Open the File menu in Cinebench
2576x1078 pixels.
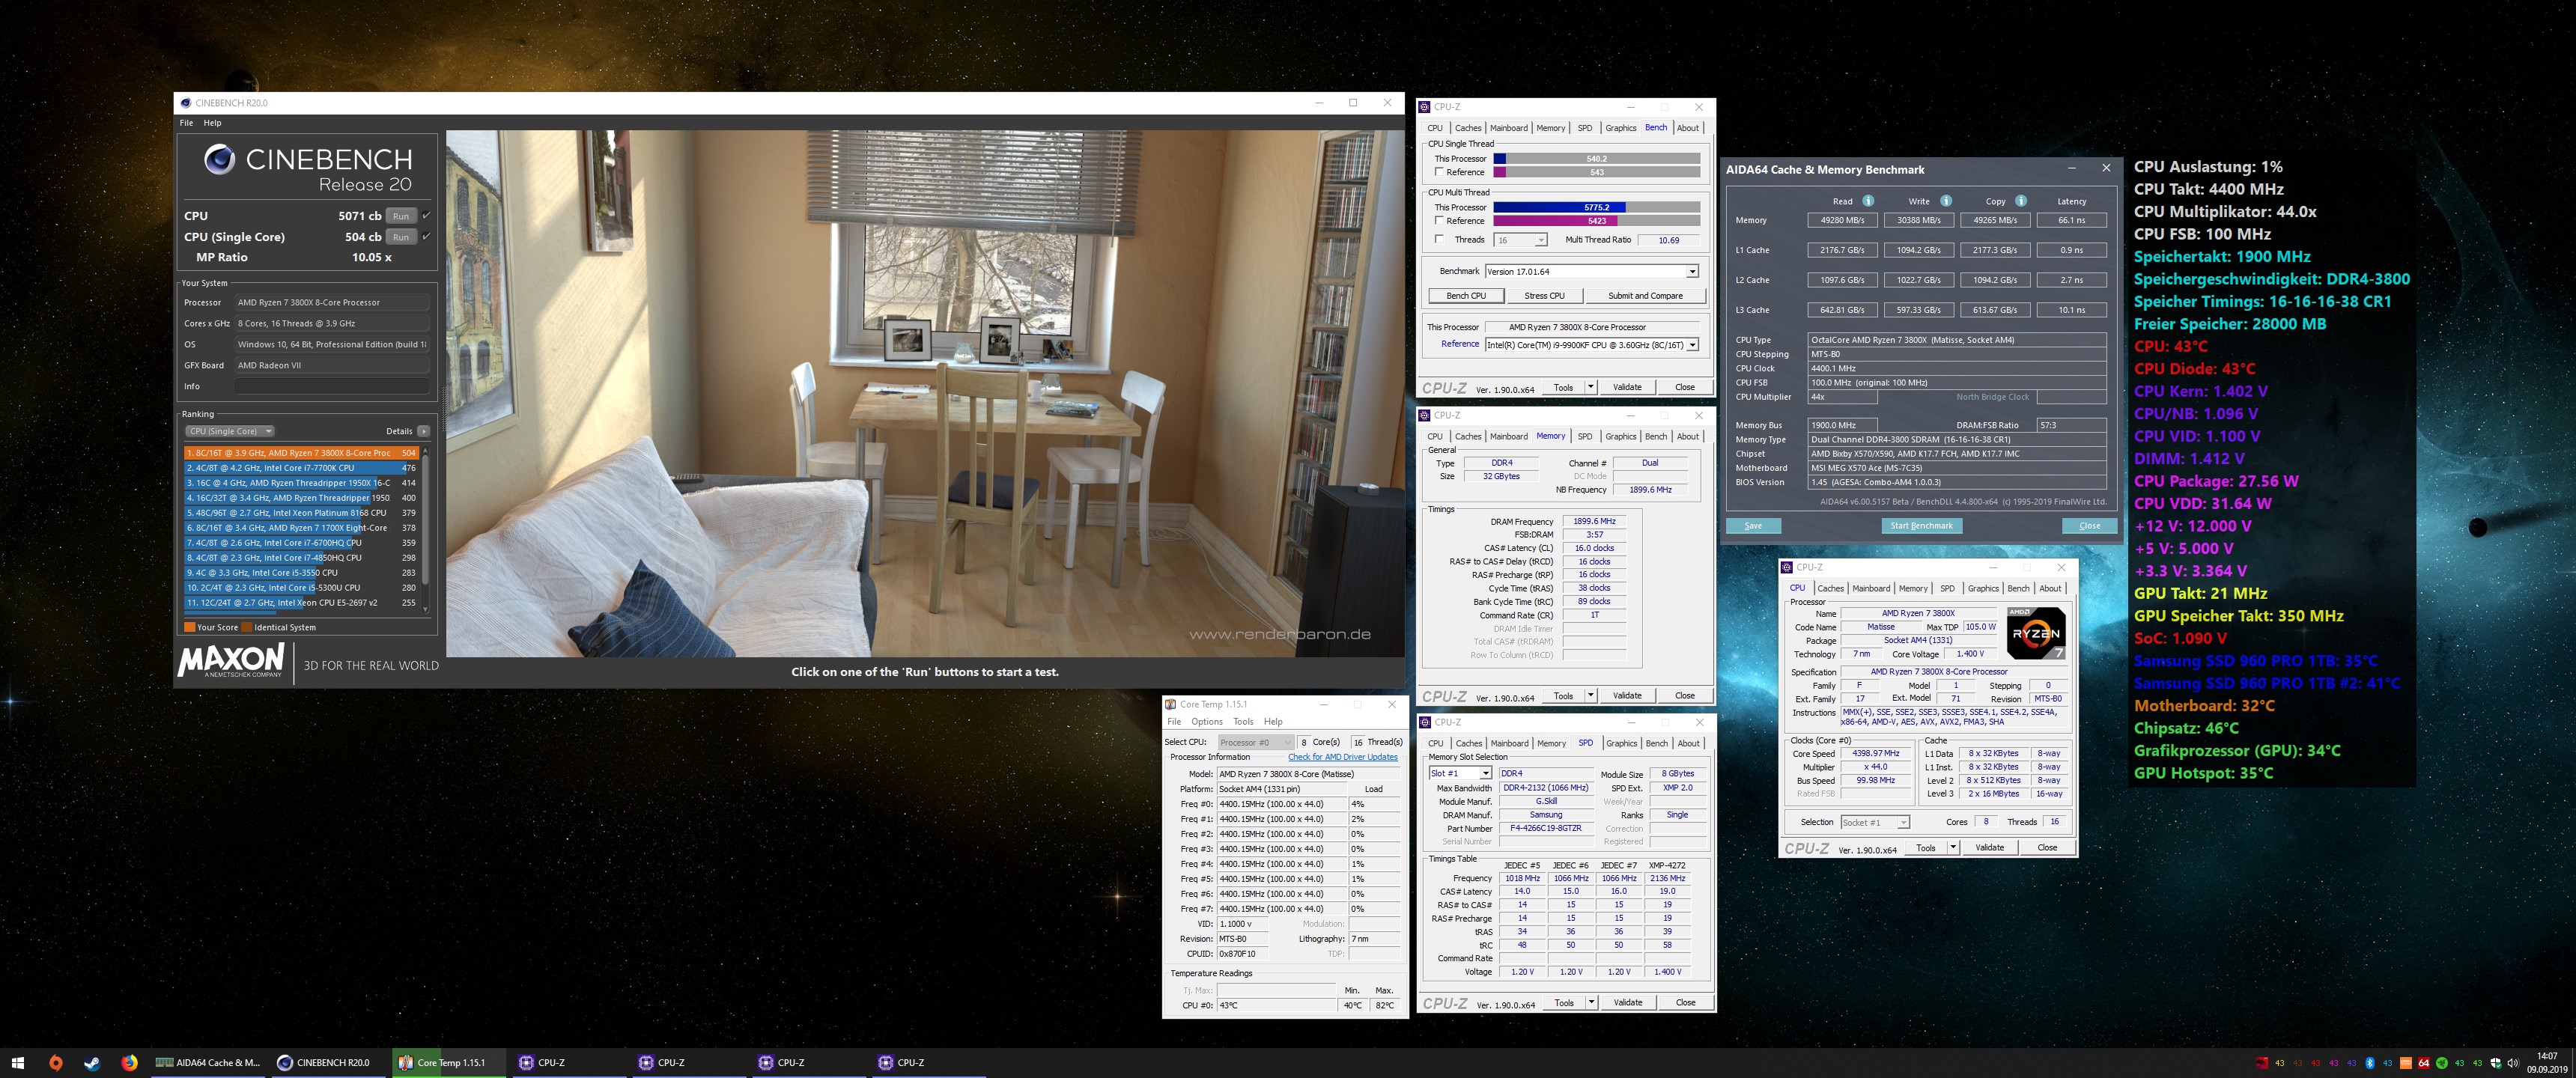(x=186, y=123)
